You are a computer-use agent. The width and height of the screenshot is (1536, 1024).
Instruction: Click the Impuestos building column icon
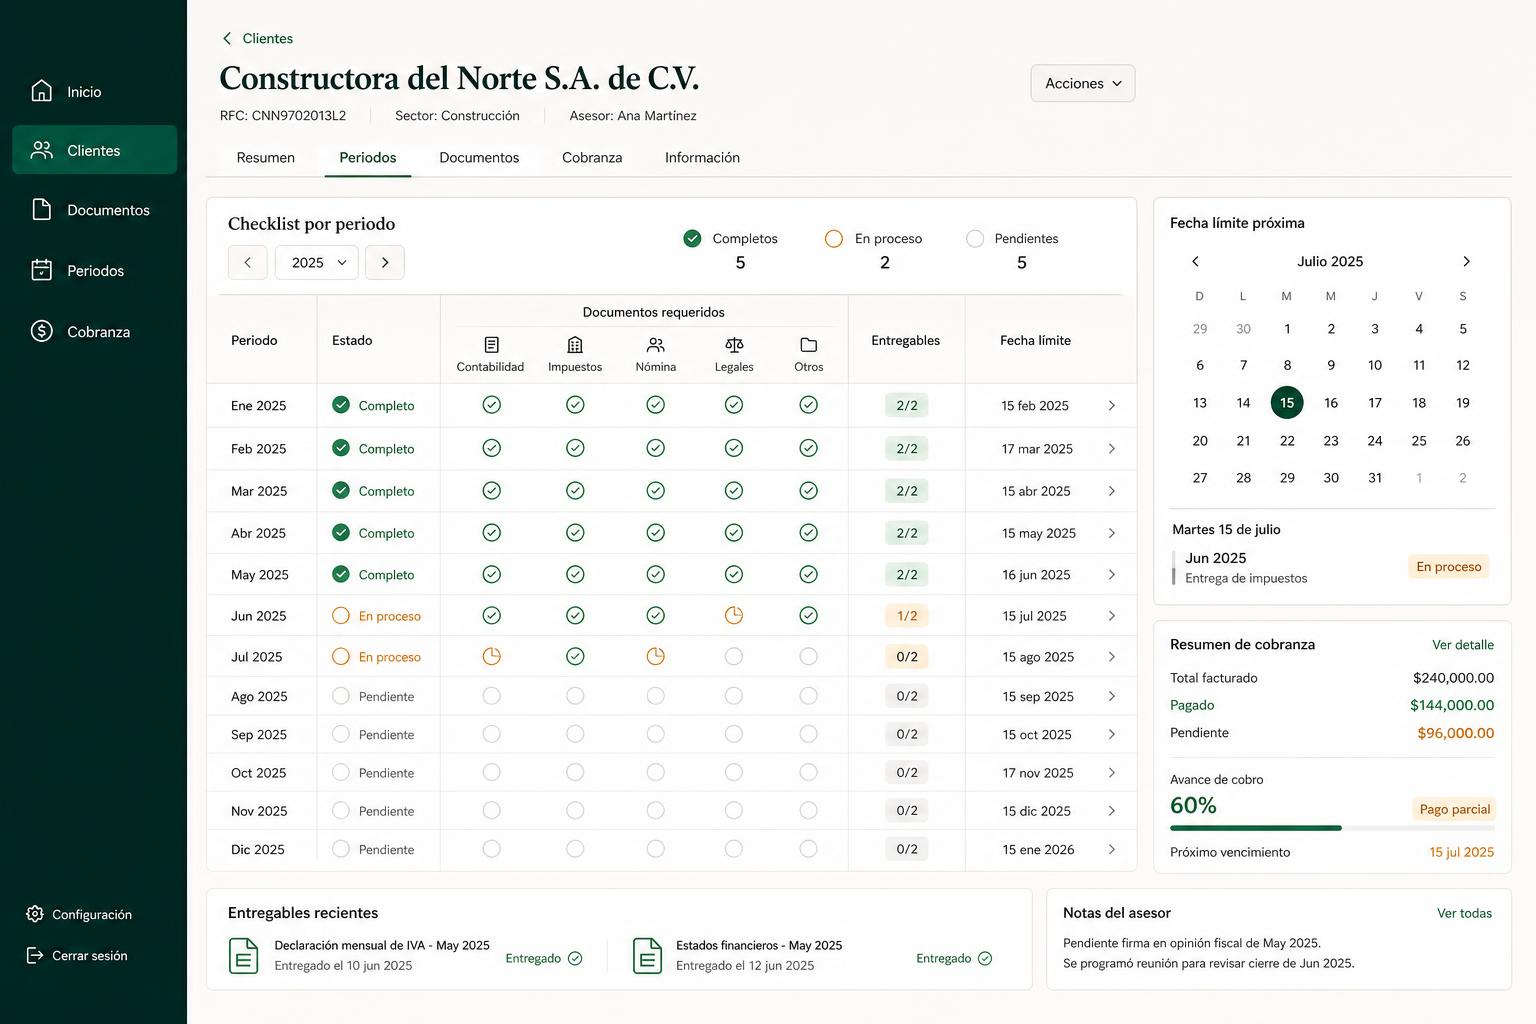coord(575,345)
